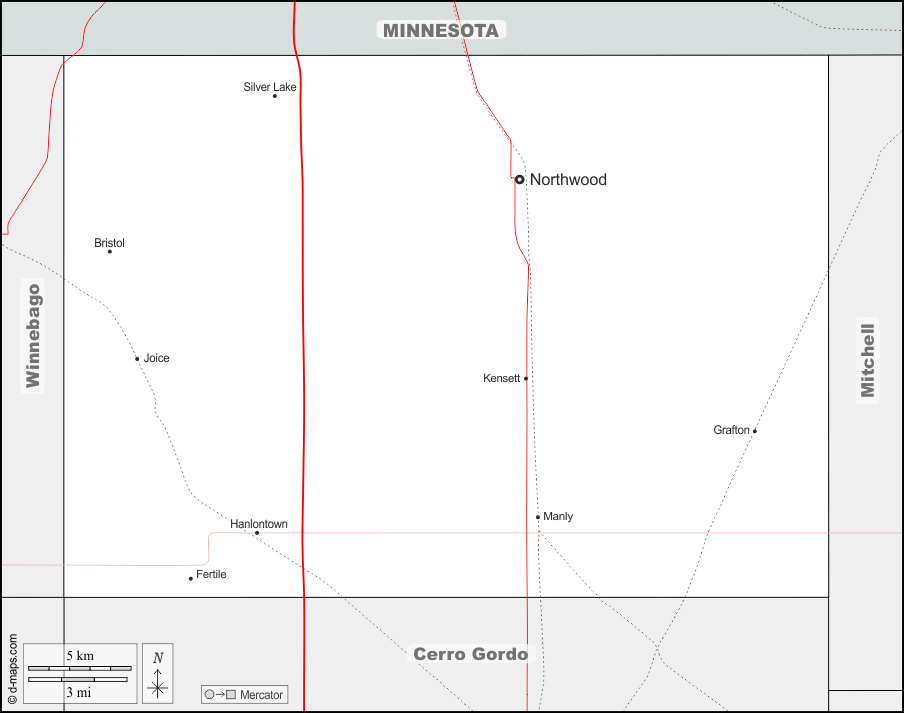Click the Northwood city label

568,180
